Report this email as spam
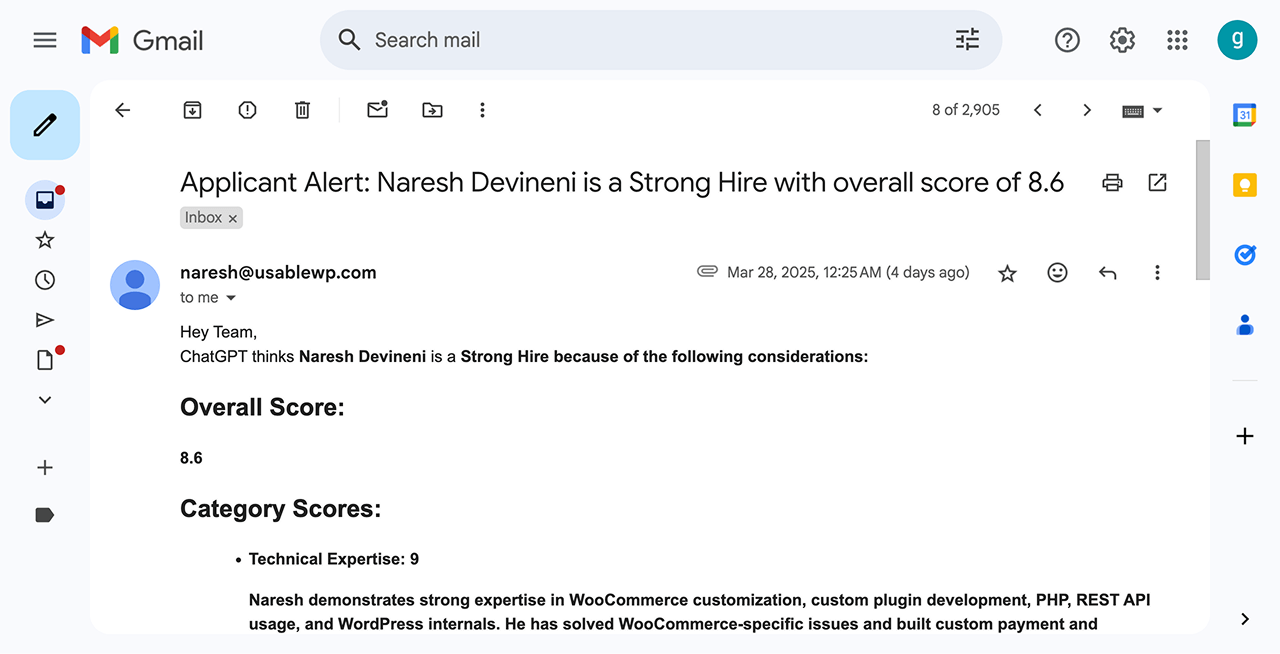Screen dimensions: 1280x654 coord(247,110)
